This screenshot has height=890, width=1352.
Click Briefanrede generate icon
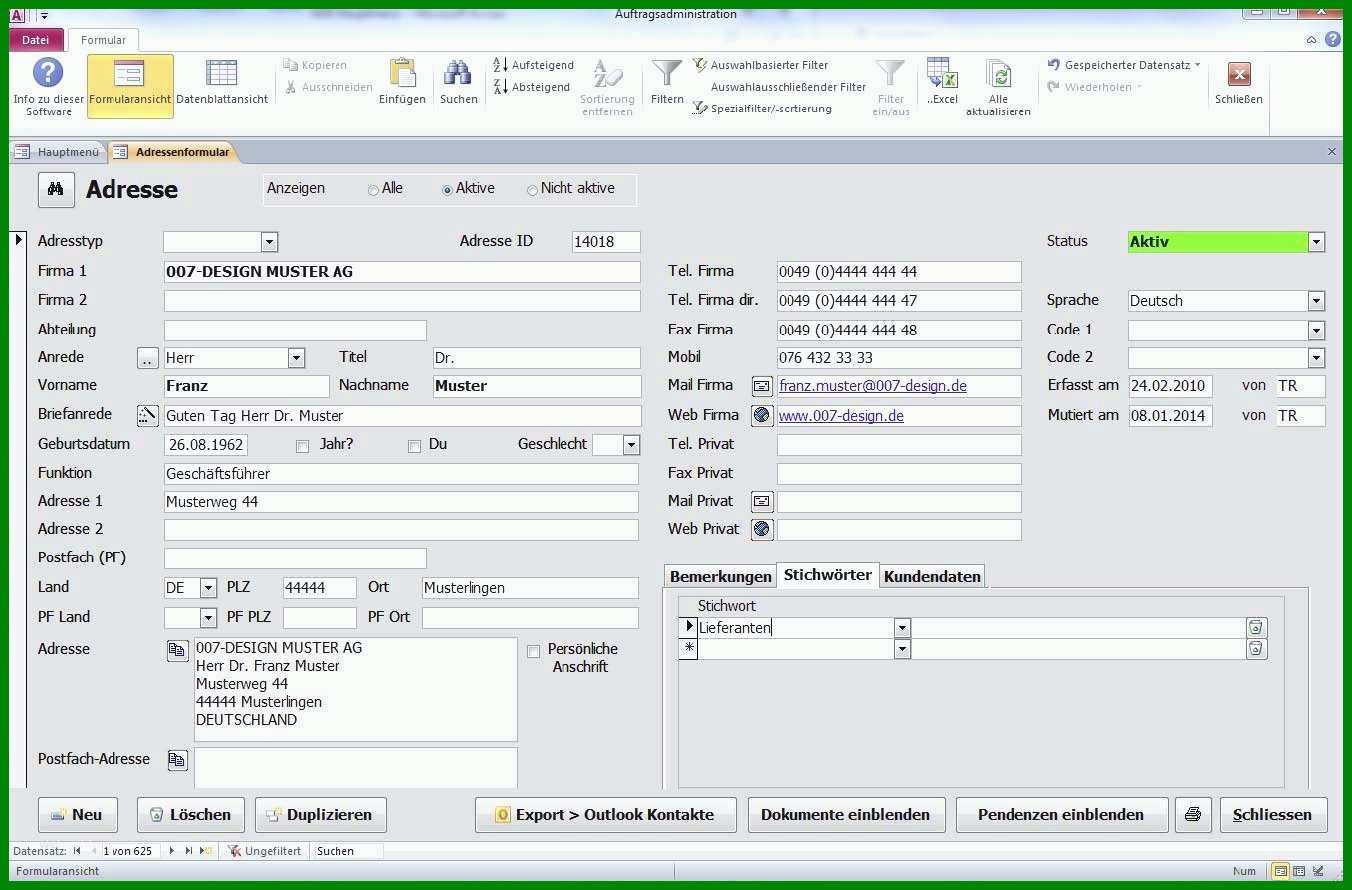click(148, 415)
